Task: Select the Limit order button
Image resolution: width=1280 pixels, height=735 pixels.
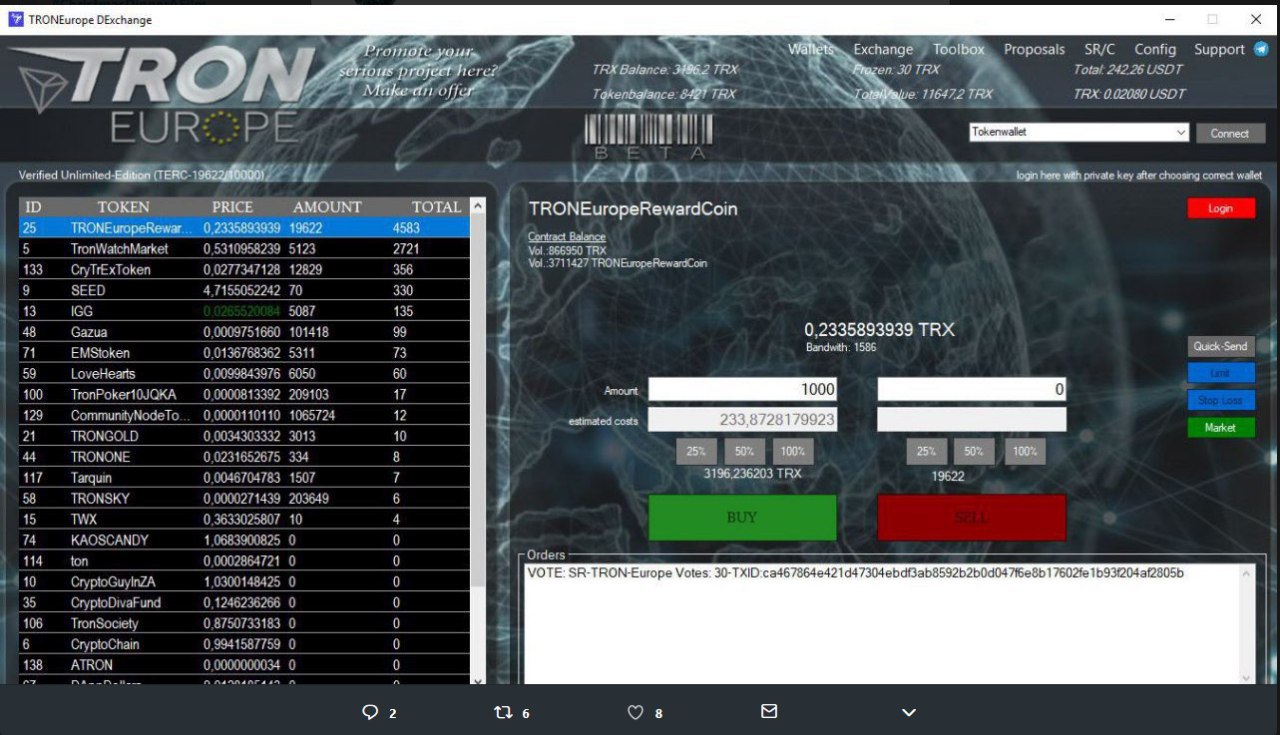Action: click(x=1221, y=373)
